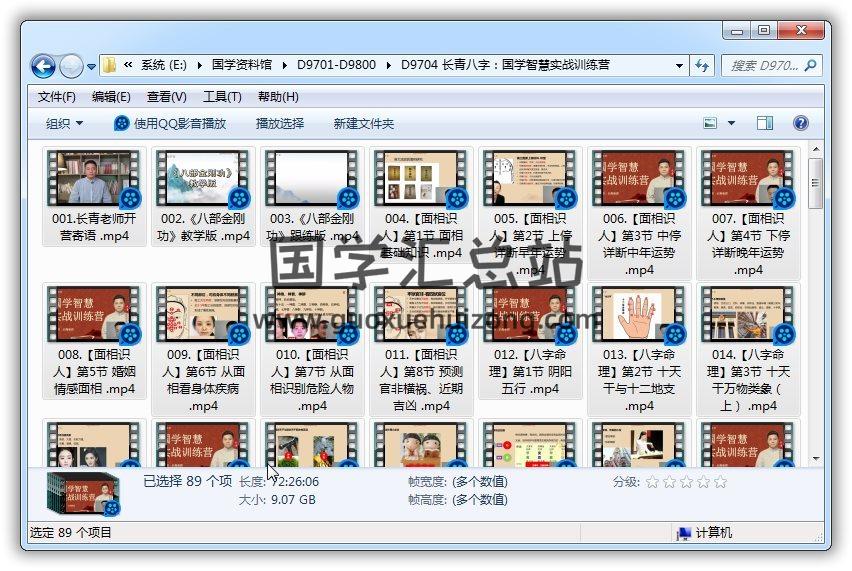Toggle the preview pane button
Image resolution: width=852 pixels, height=571 pixels.
(x=765, y=123)
